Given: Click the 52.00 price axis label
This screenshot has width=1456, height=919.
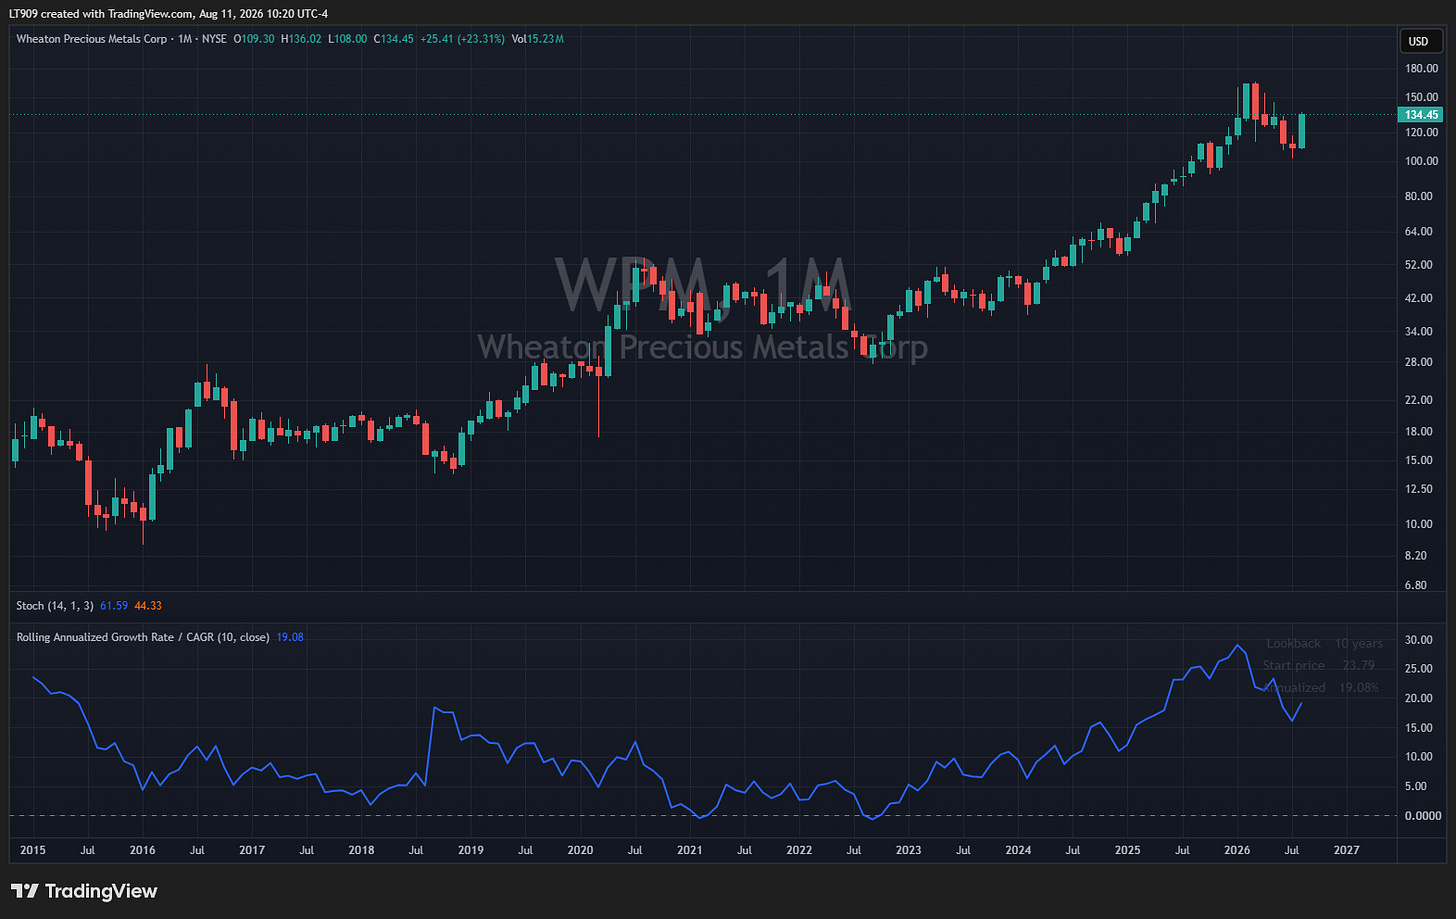Looking at the screenshot, I should (1421, 265).
